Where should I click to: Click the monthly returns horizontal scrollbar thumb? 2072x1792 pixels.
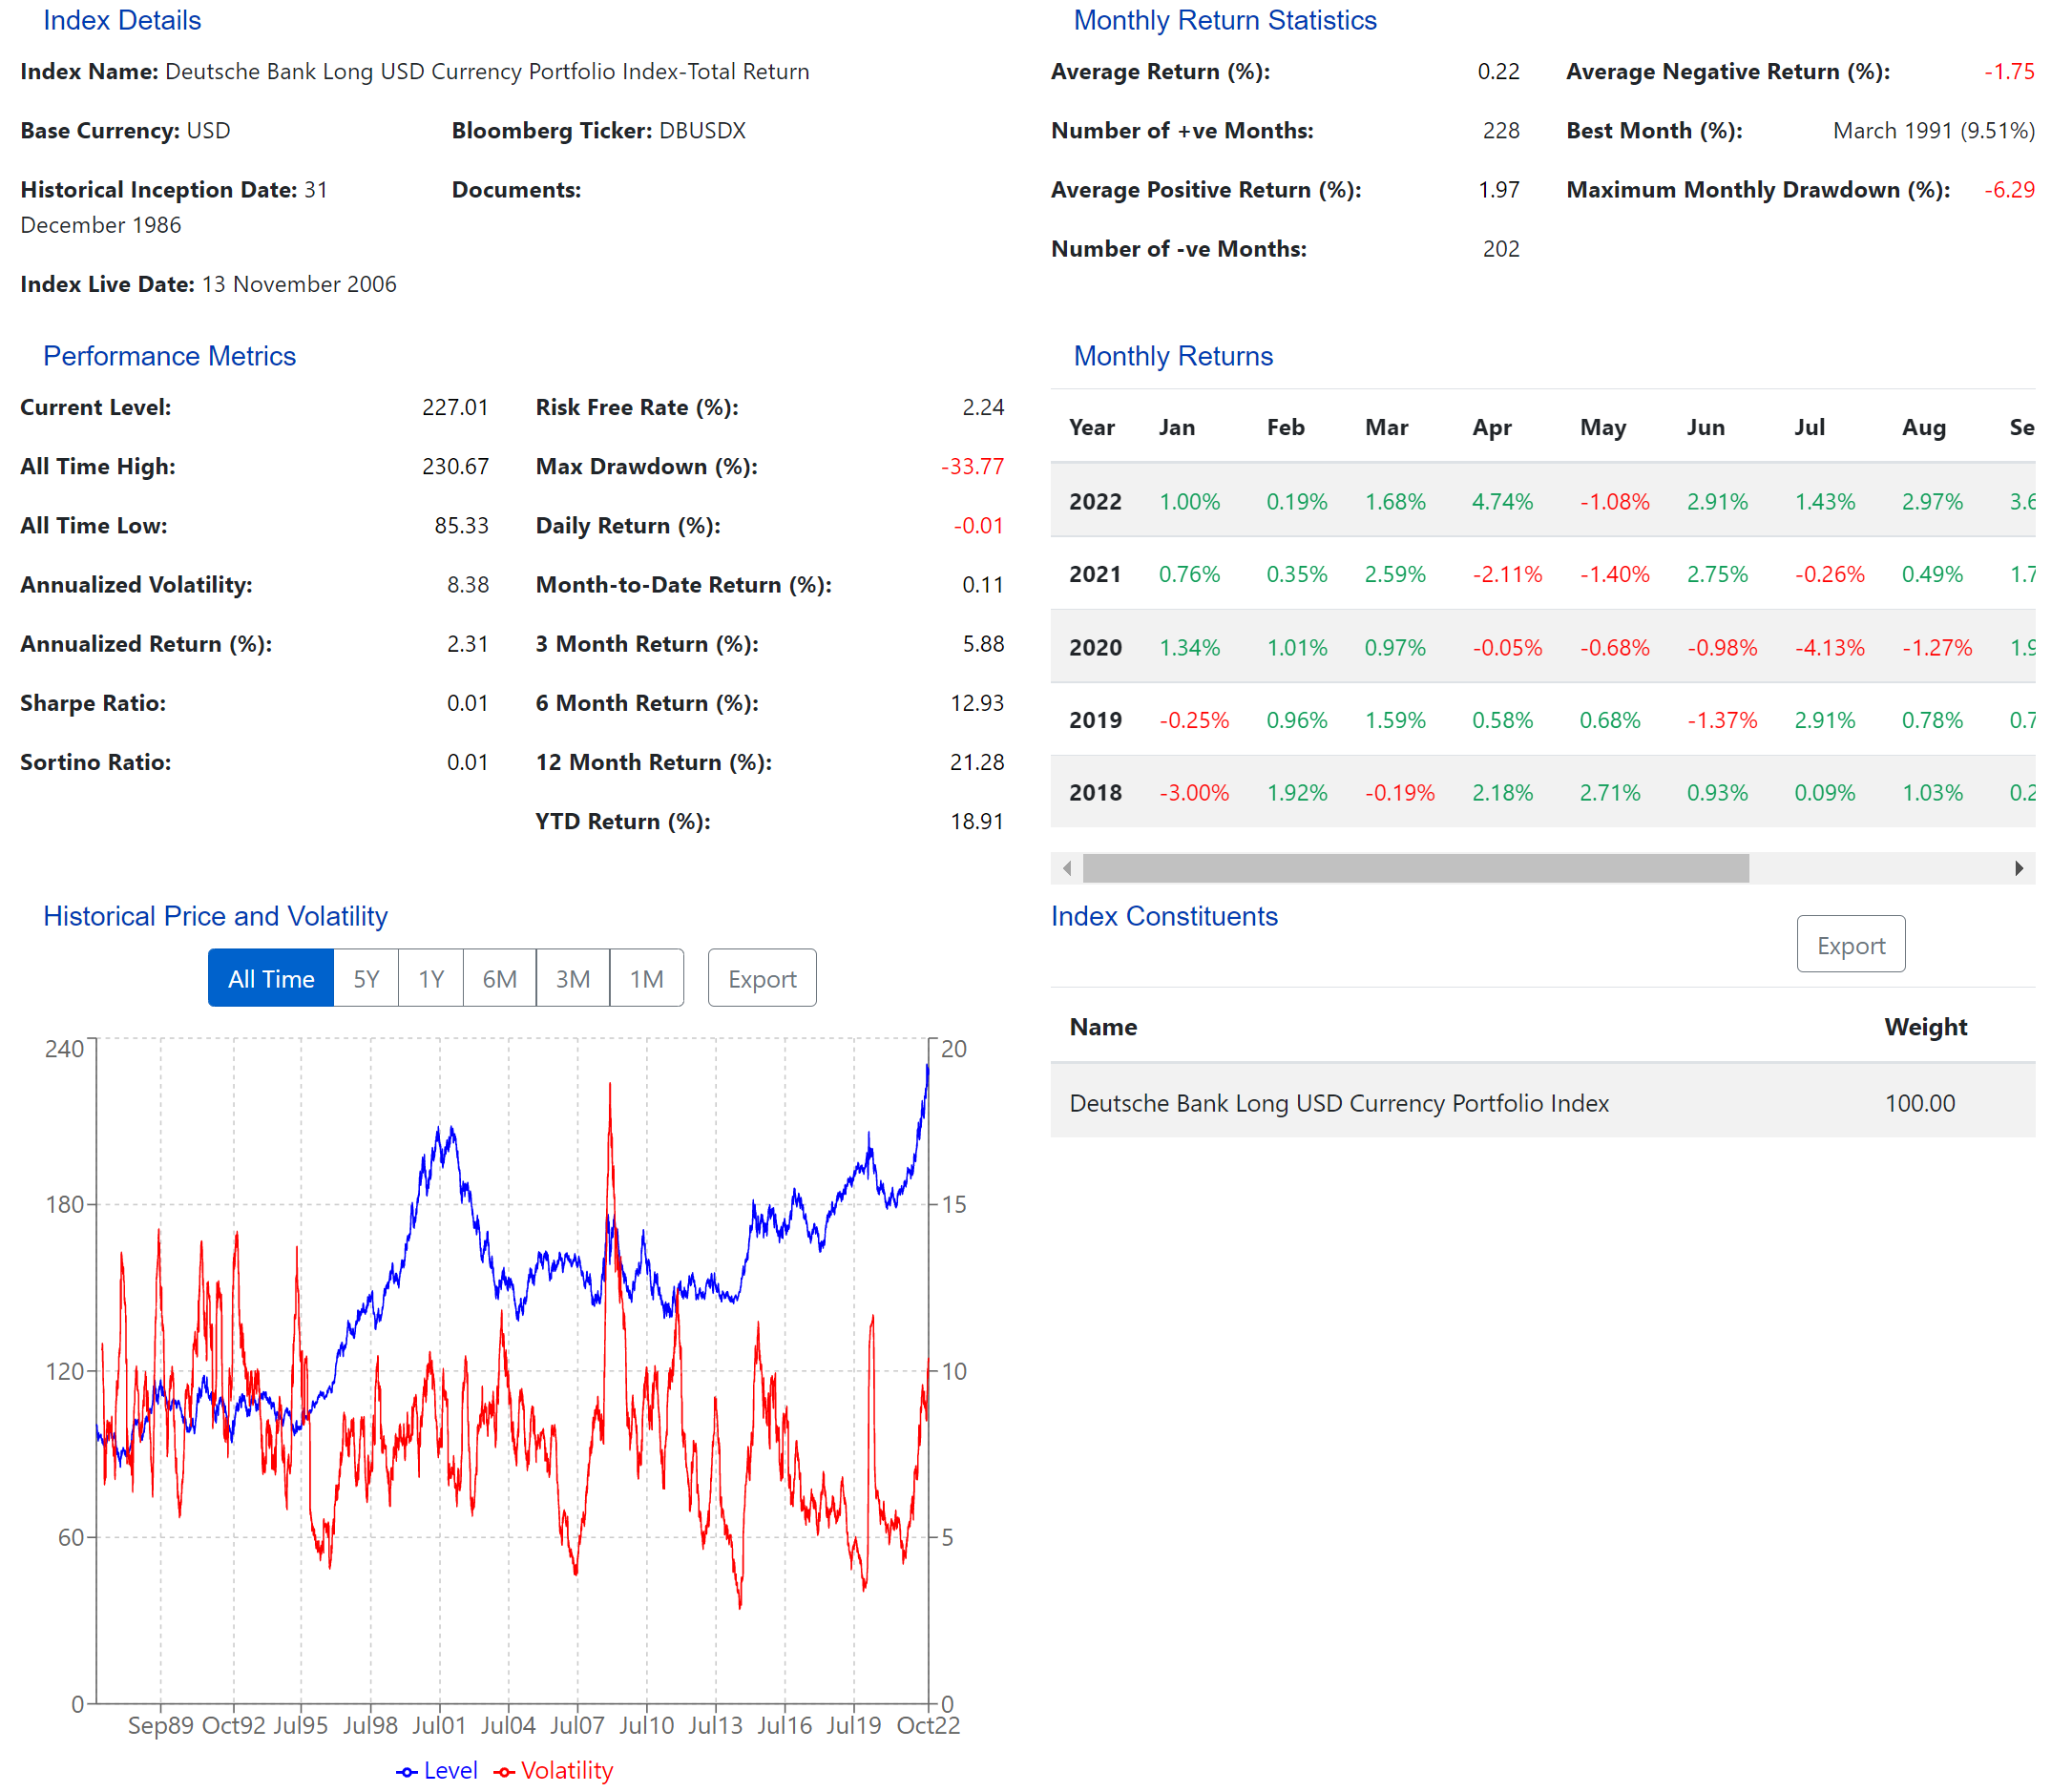(1415, 868)
